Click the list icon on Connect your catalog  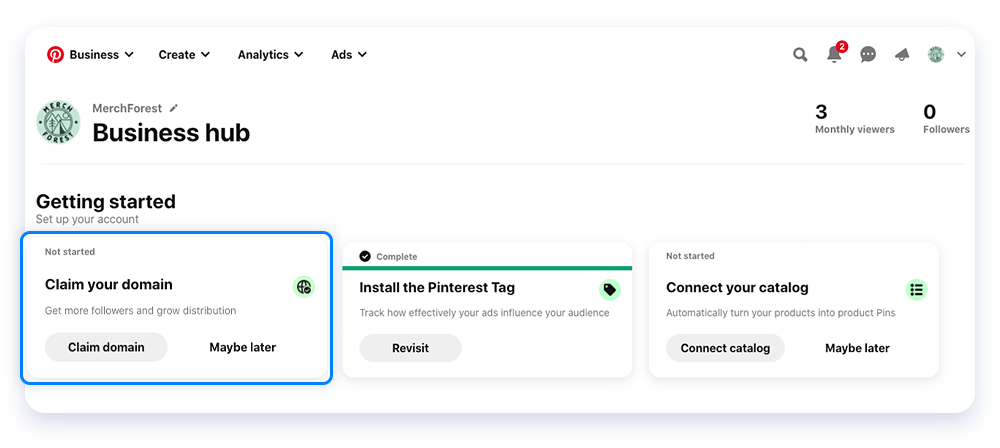[x=916, y=290]
